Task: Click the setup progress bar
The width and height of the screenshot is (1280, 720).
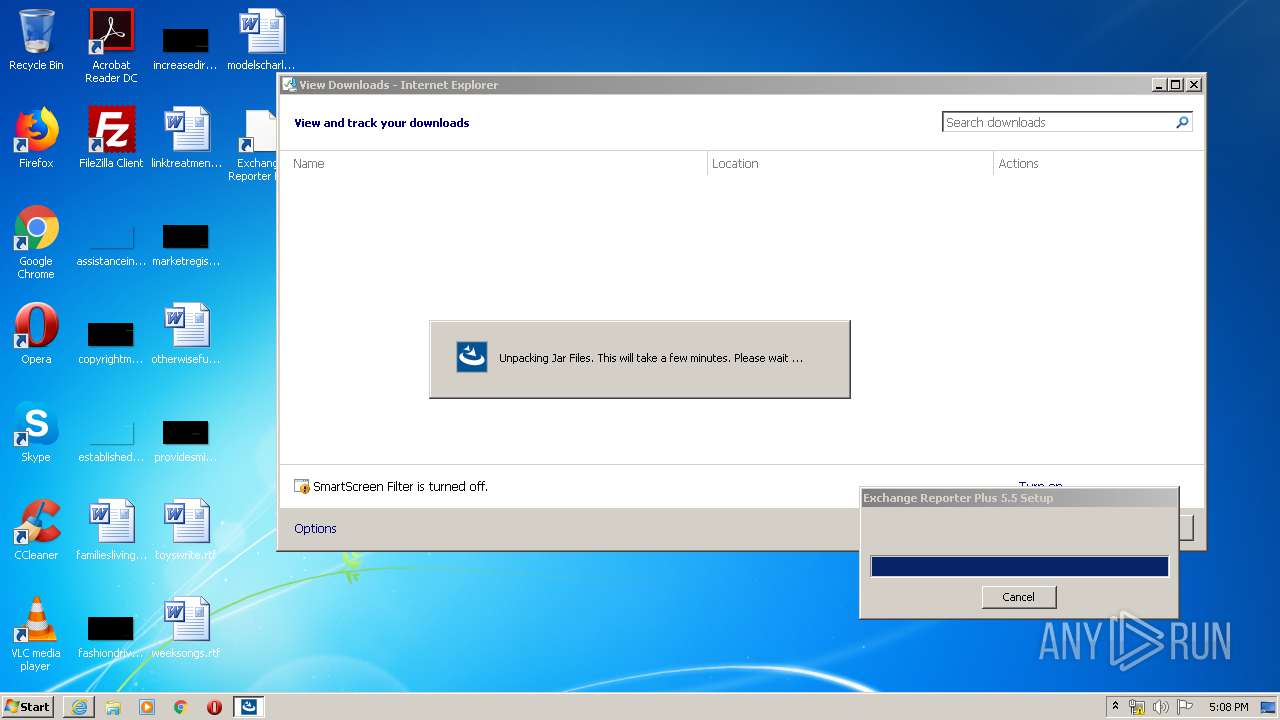Action: [x=1019, y=567]
